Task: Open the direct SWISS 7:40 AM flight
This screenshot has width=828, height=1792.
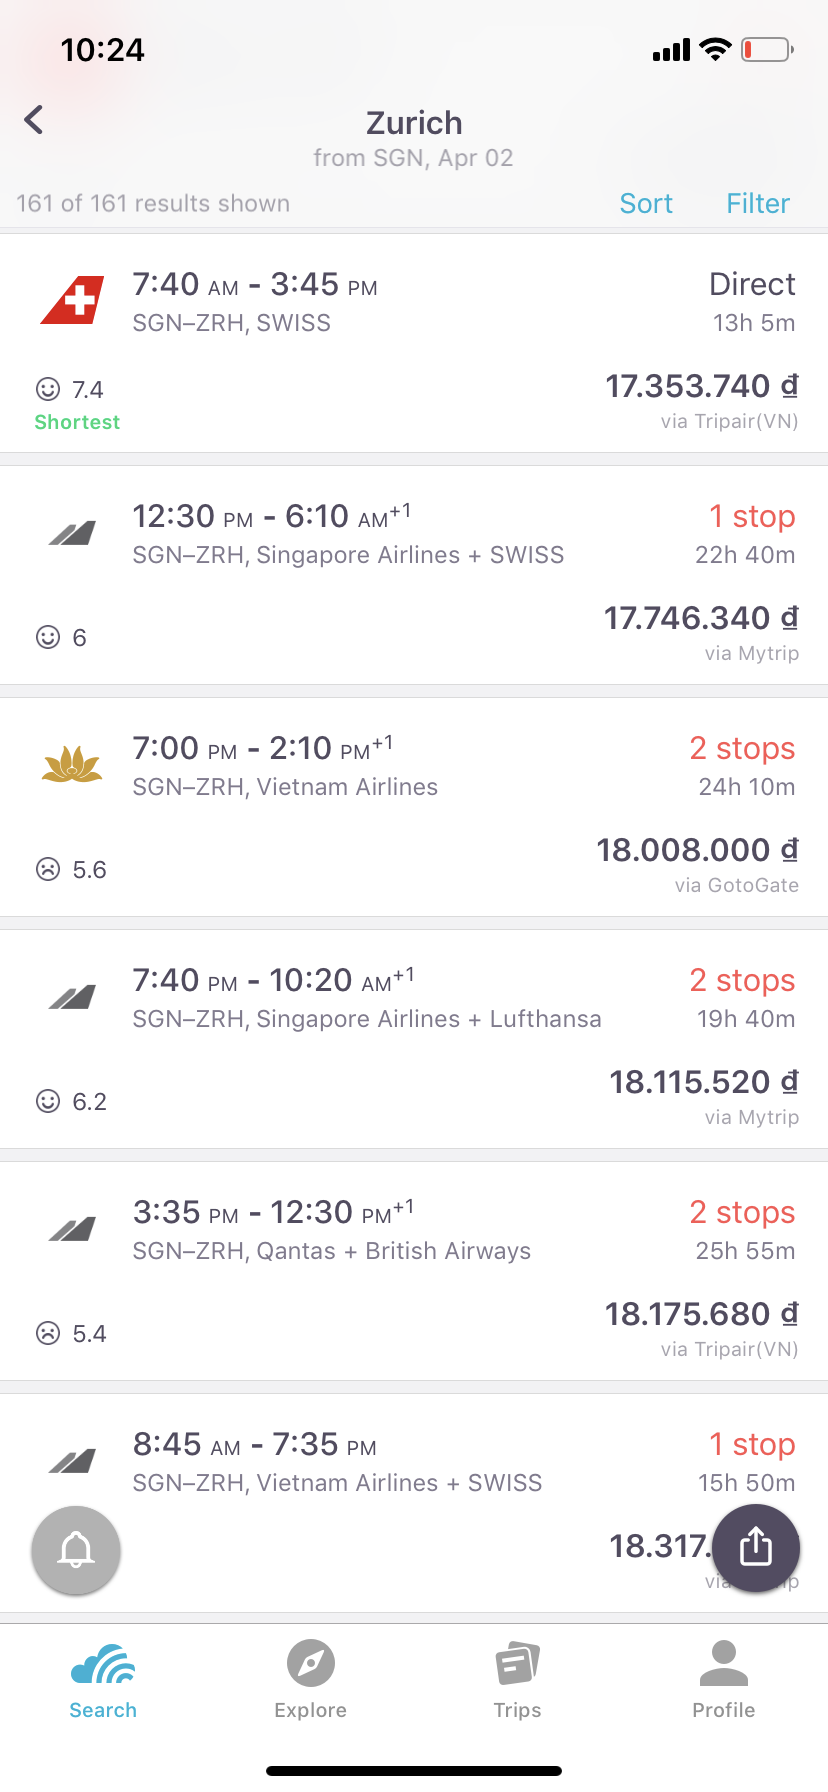Action: 414,343
